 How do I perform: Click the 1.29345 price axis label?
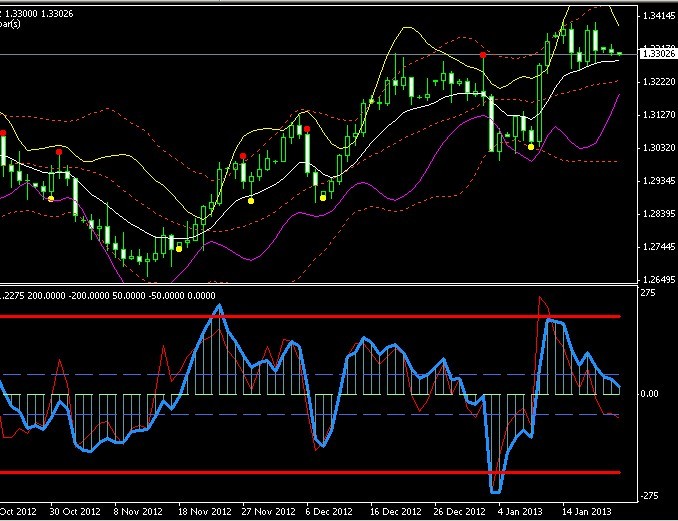pyautogui.click(x=659, y=181)
